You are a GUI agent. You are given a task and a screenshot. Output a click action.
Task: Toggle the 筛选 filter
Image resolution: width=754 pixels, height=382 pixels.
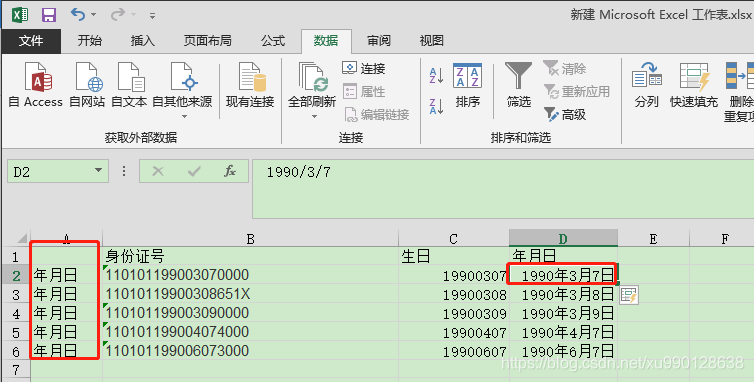click(x=518, y=85)
